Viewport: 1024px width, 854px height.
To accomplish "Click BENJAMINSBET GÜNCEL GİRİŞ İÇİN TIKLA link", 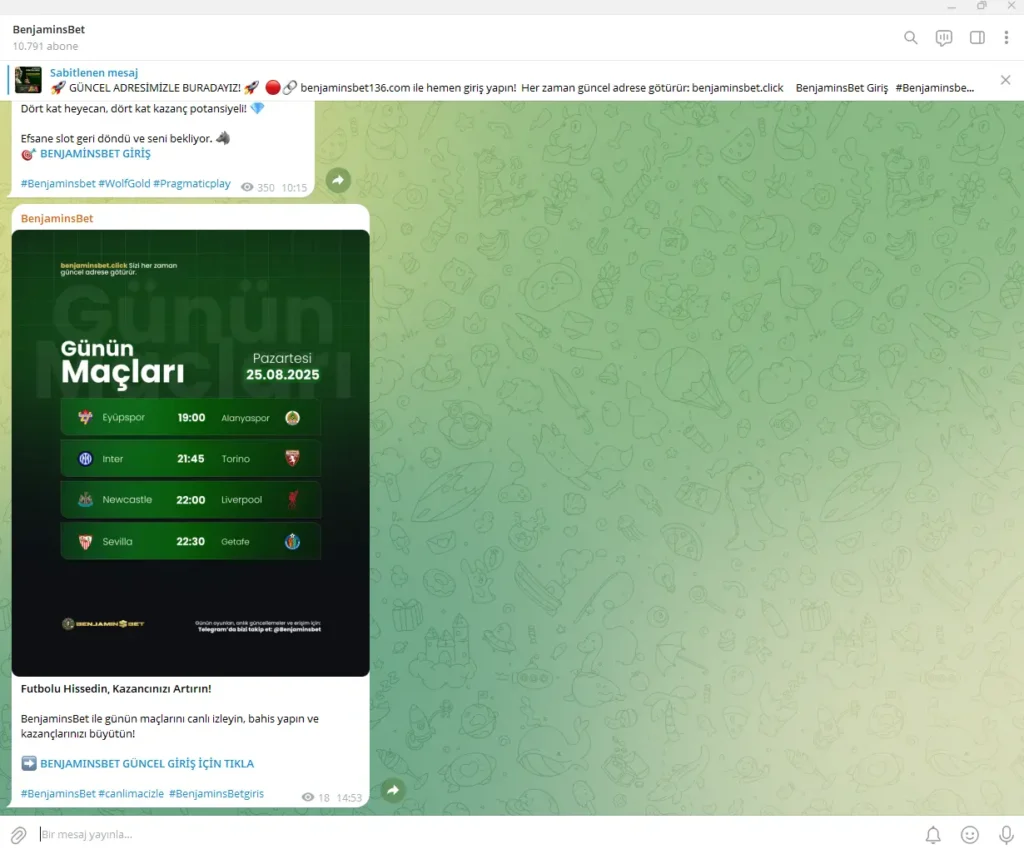I will pos(147,763).
